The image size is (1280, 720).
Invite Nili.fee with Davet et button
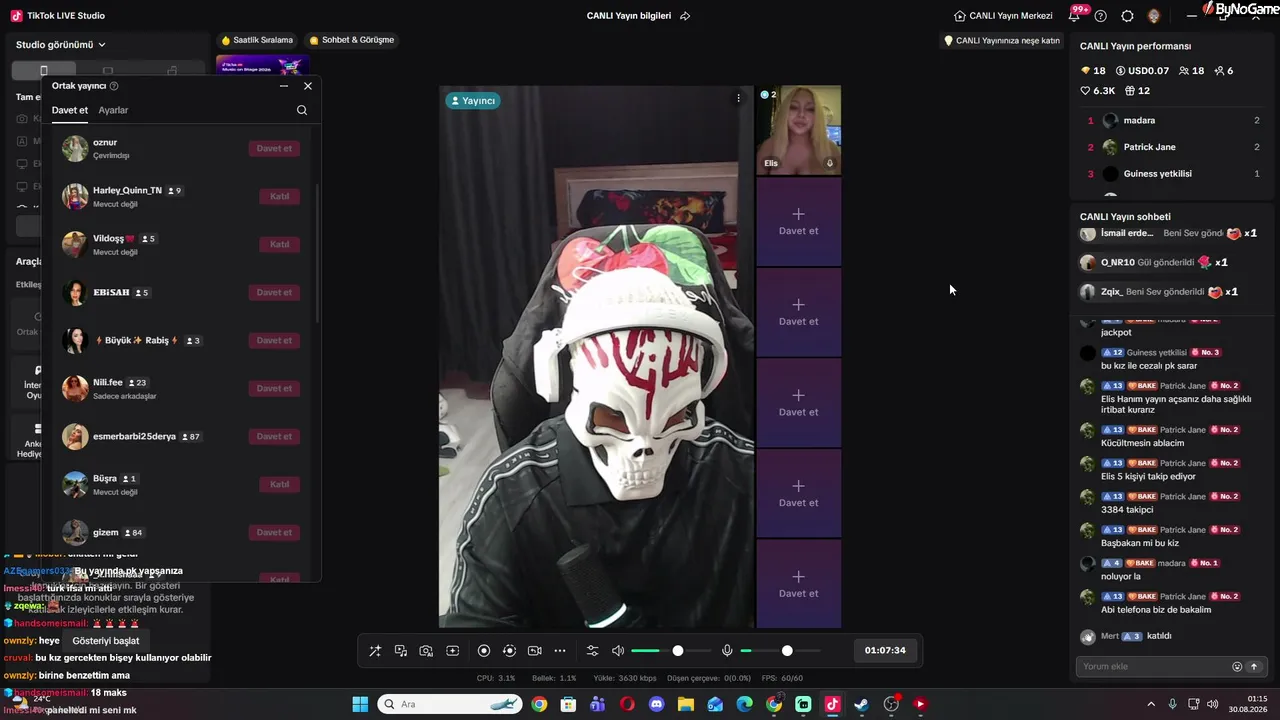[274, 388]
